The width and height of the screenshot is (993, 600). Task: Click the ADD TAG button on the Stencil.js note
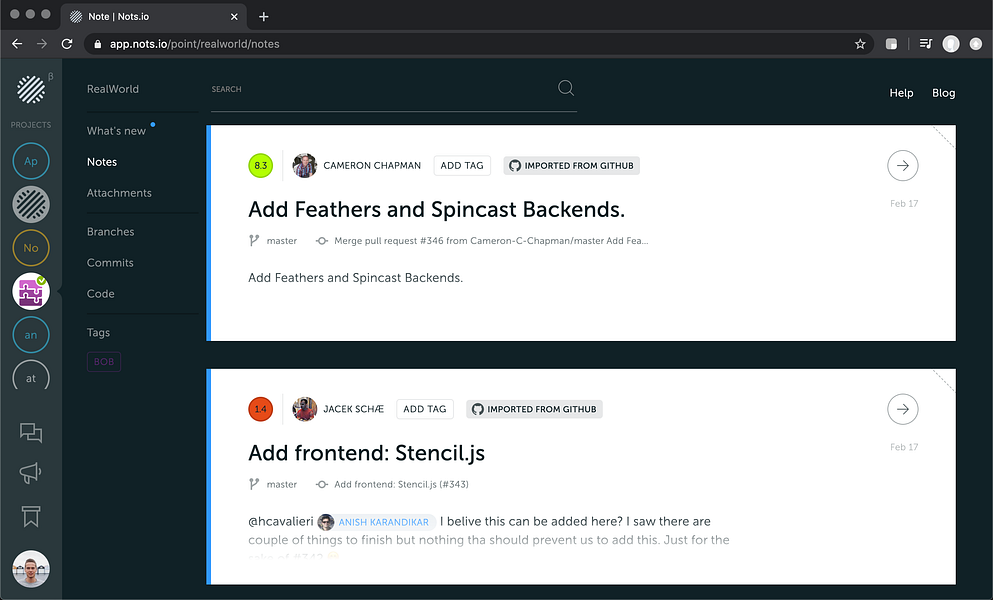tap(424, 409)
